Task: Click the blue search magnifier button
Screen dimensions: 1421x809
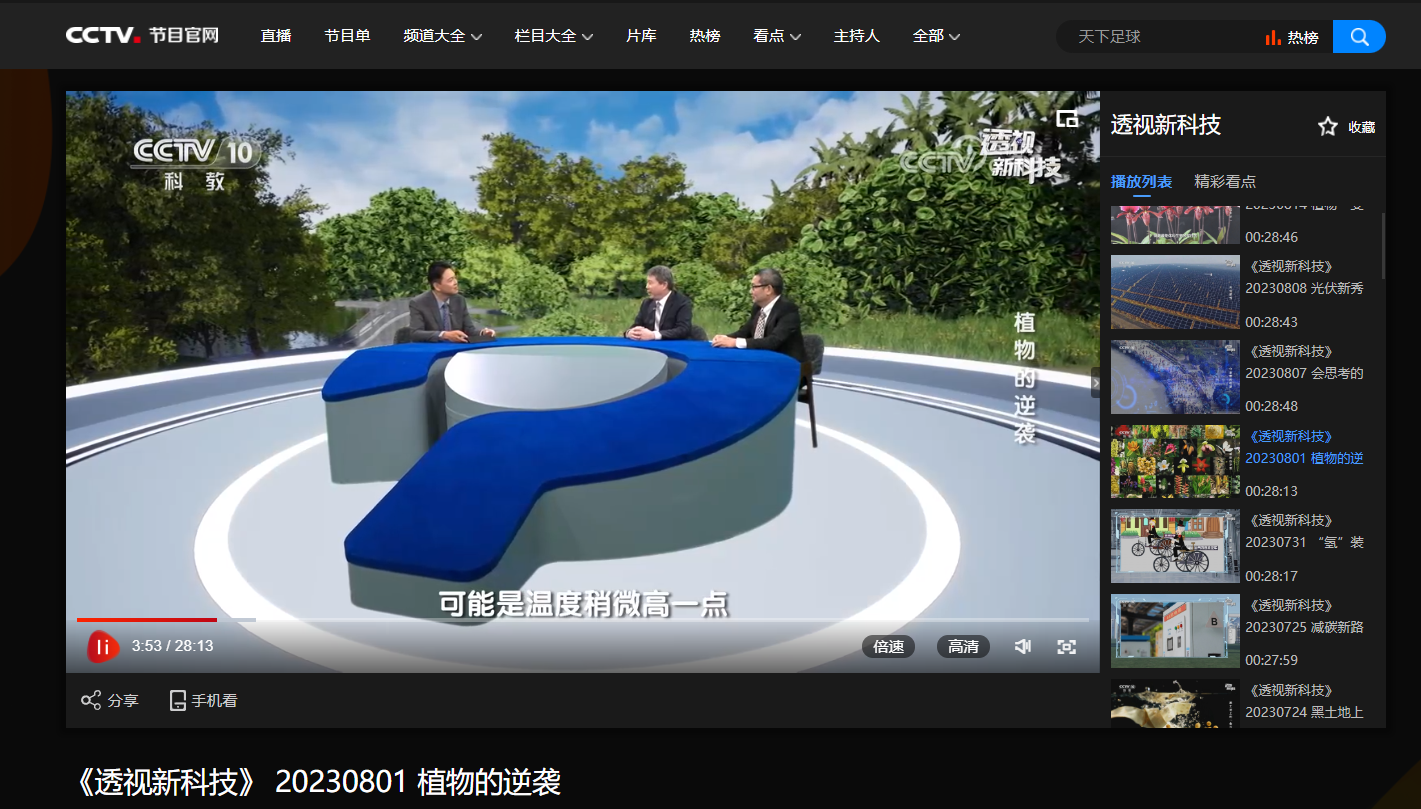Action: click(1359, 37)
